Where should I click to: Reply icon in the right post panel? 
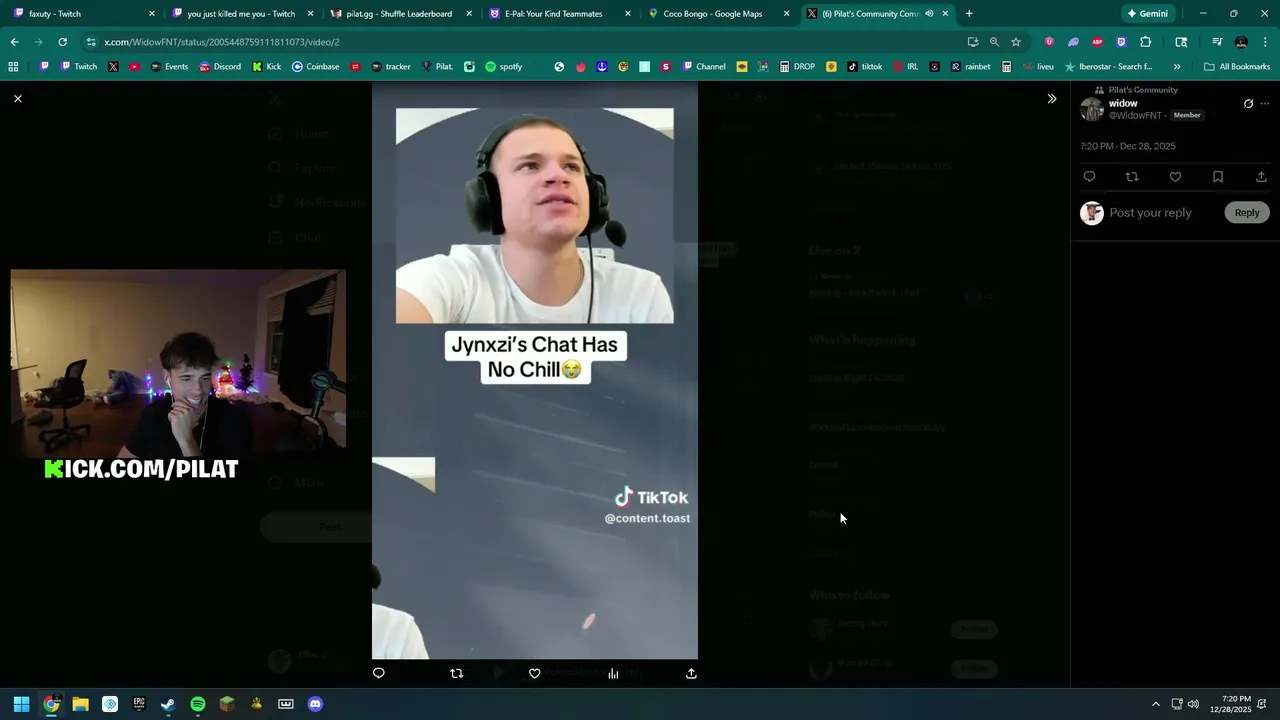[1089, 177]
